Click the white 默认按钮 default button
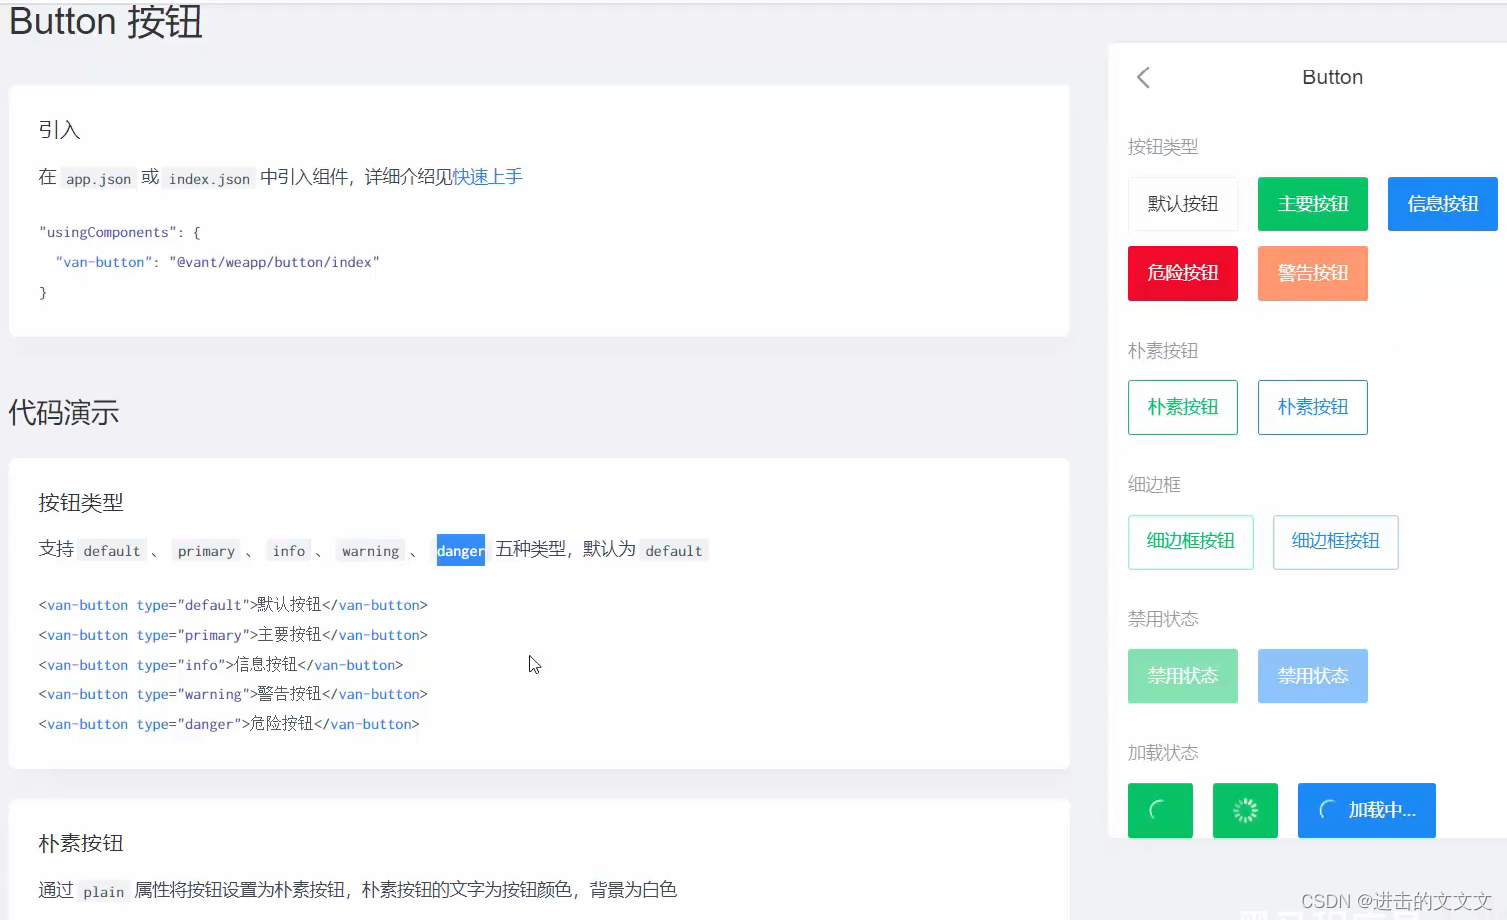 [1182, 203]
